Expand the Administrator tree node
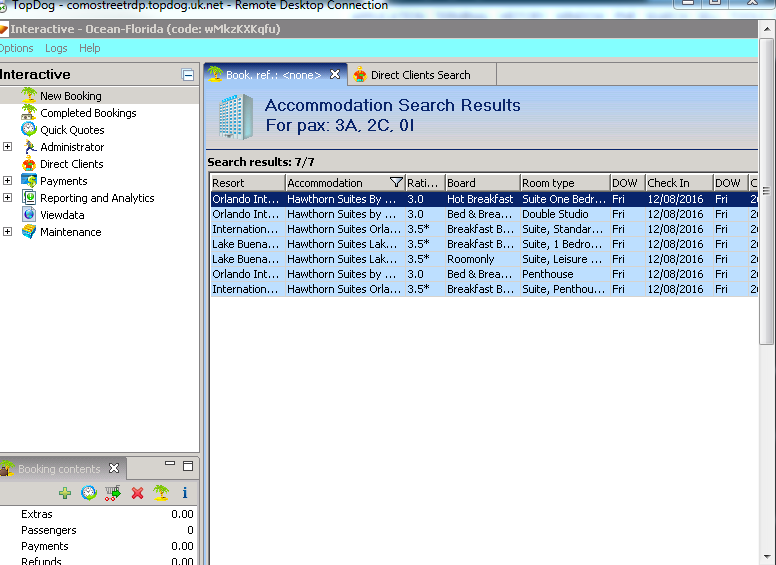Viewport: 776px width, 565px height. click(8, 147)
